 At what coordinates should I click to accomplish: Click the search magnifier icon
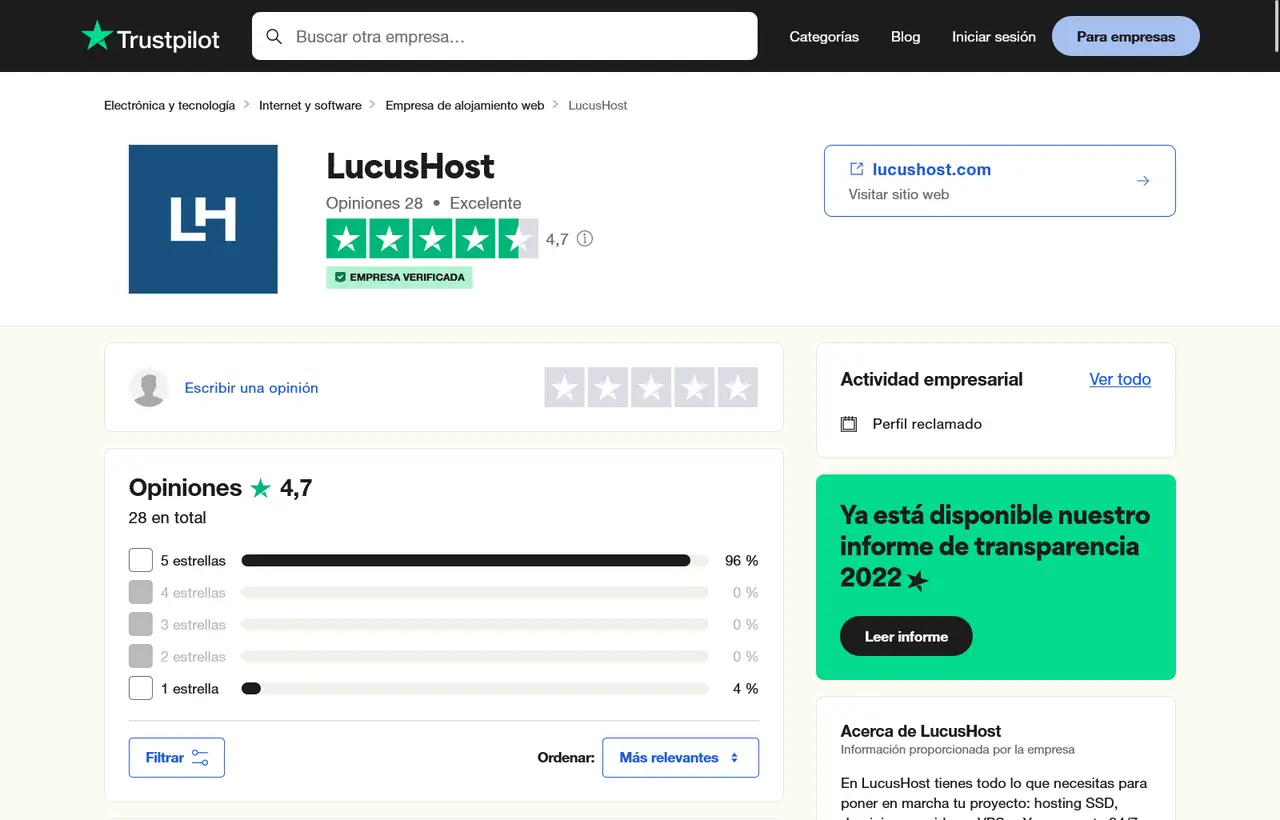[274, 37]
